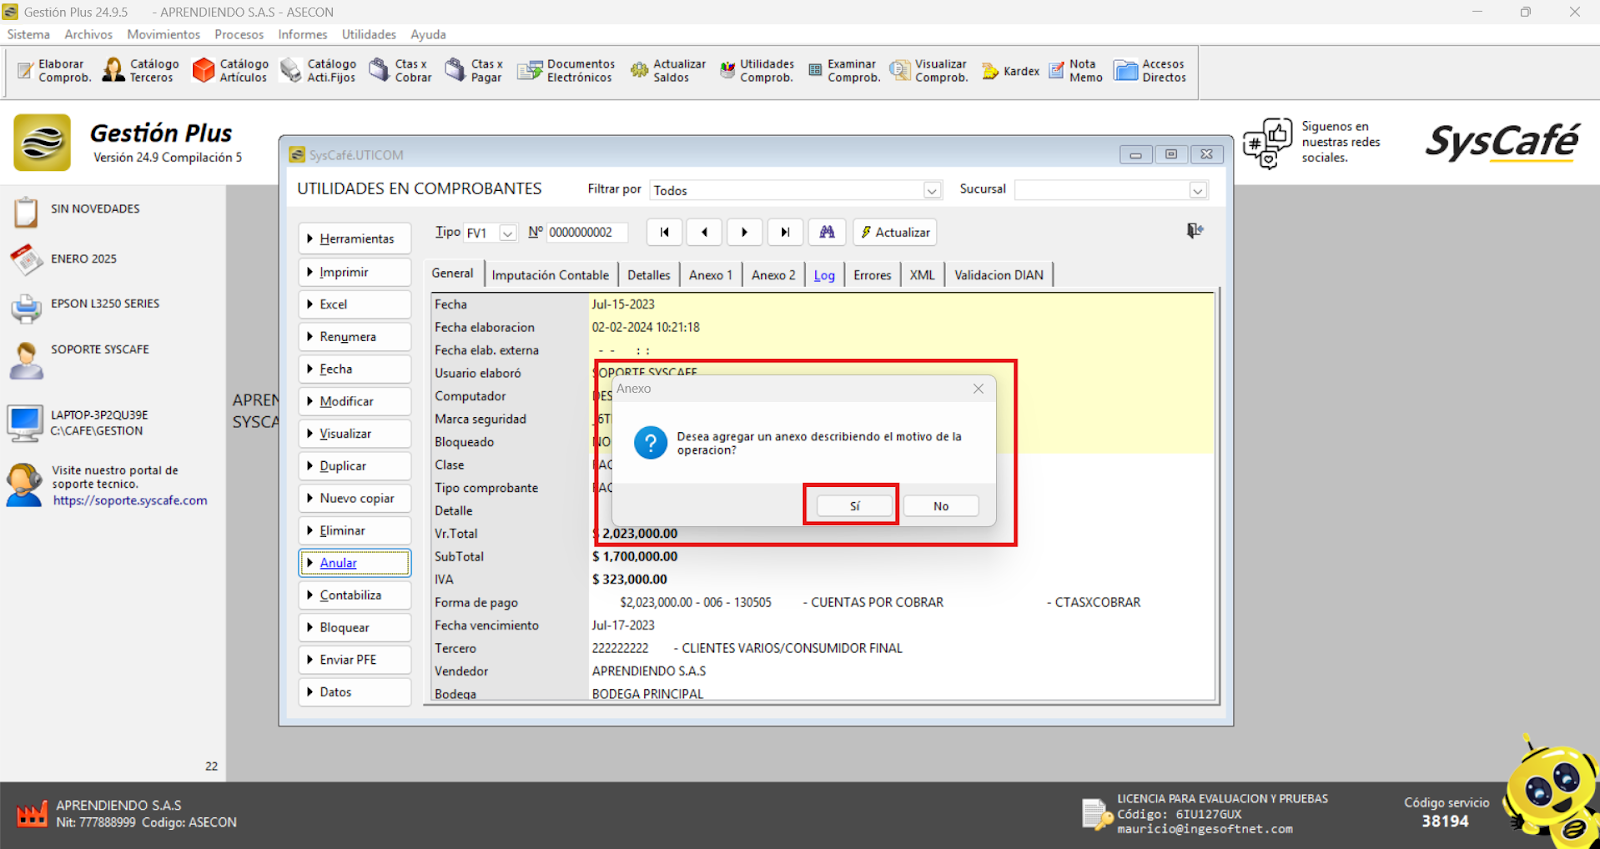
Task: Expand the Herramientas side option
Action: click(x=355, y=239)
